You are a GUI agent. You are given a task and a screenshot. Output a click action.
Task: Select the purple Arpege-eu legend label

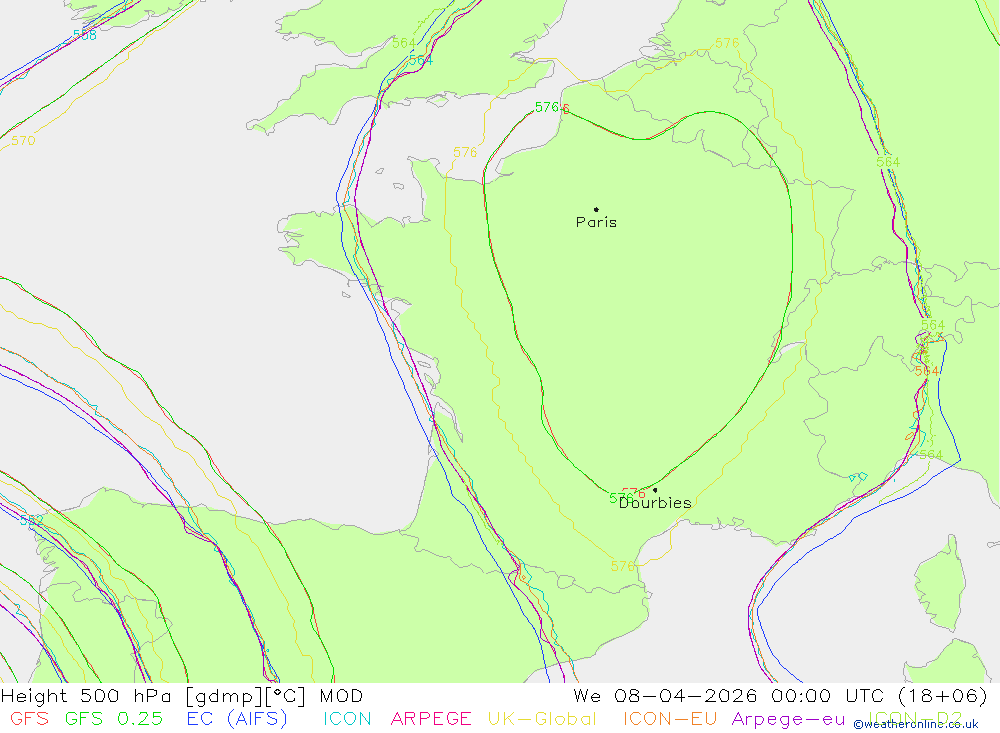[x=788, y=719]
